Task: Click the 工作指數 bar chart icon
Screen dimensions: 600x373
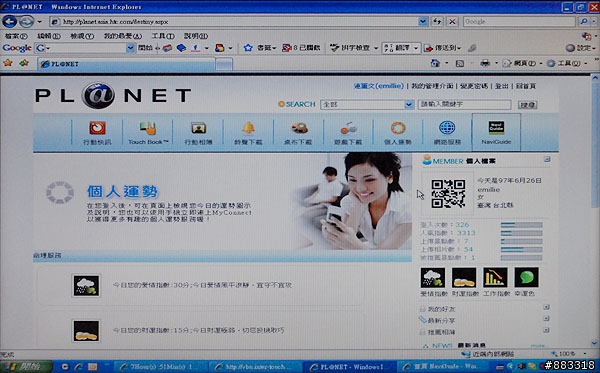Action: click(495, 277)
